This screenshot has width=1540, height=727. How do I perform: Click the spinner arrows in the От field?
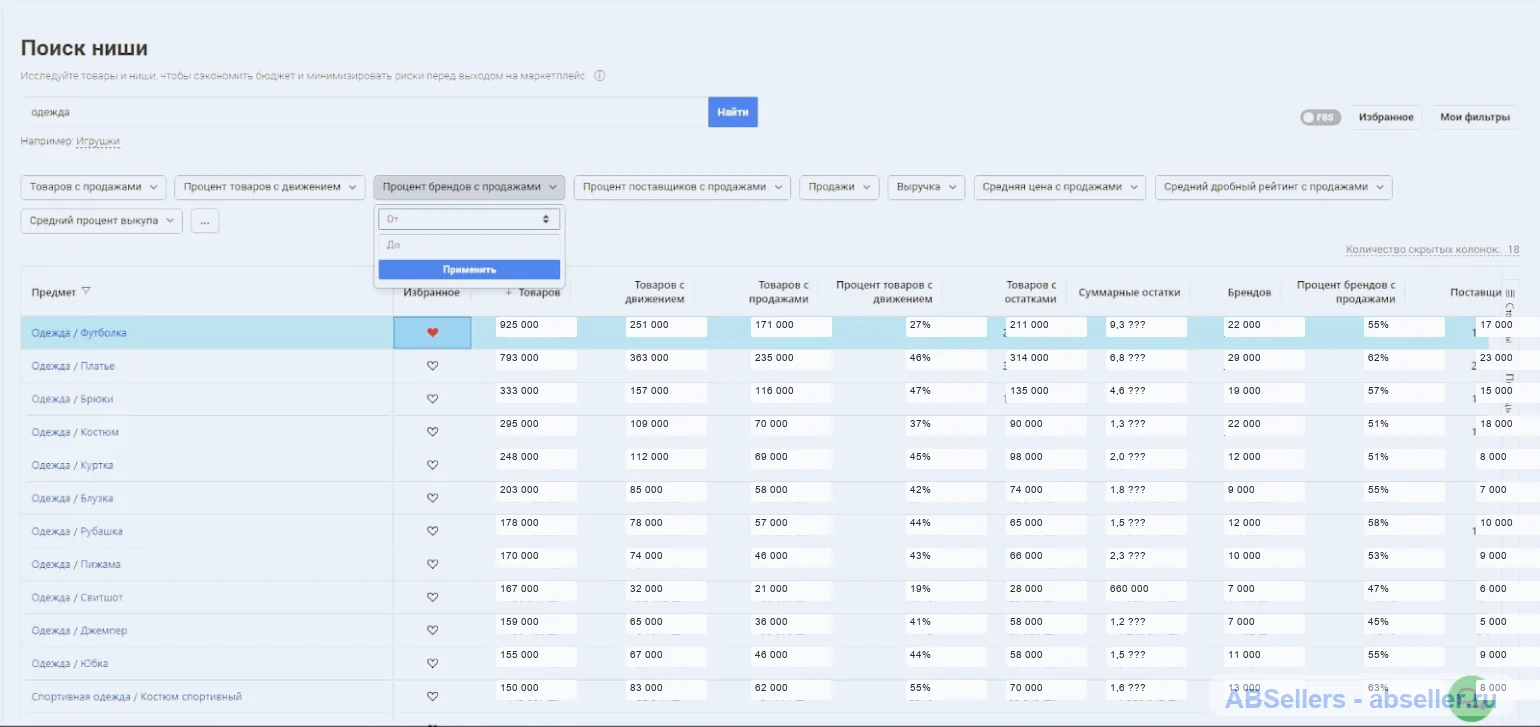[546, 219]
